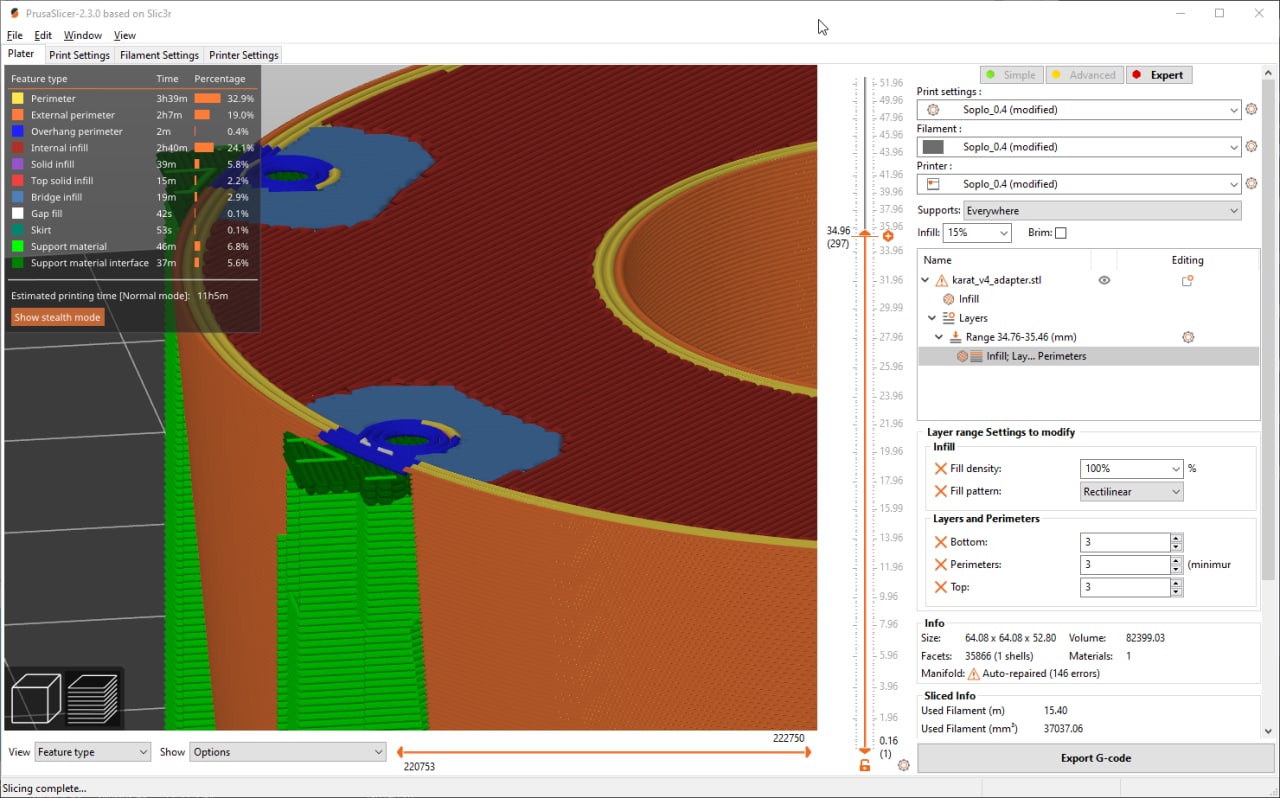Add color change plus icon on layer slider

888,236
